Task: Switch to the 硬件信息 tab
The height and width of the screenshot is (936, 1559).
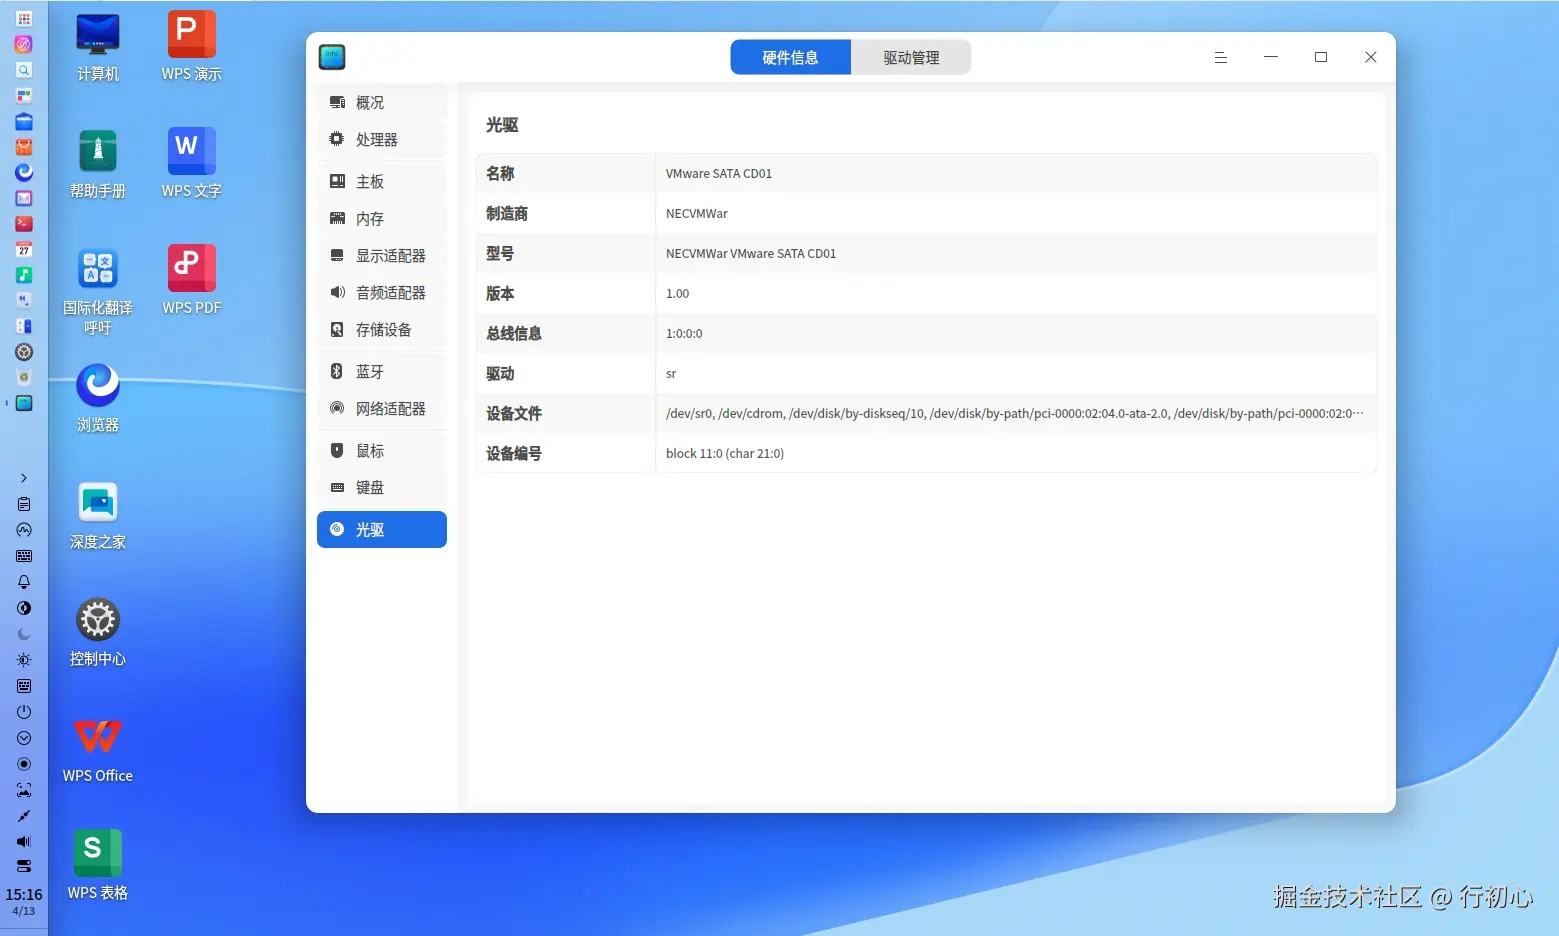Action: coord(790,58)
